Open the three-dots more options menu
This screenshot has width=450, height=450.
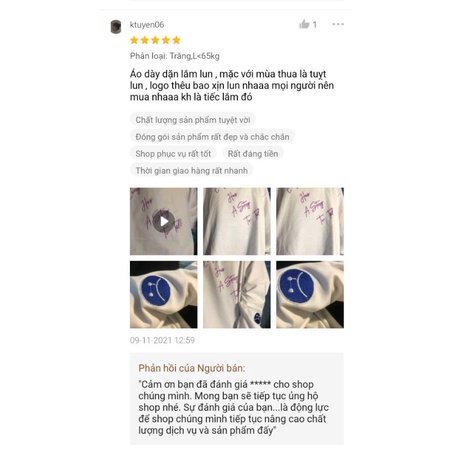(338, 24)
